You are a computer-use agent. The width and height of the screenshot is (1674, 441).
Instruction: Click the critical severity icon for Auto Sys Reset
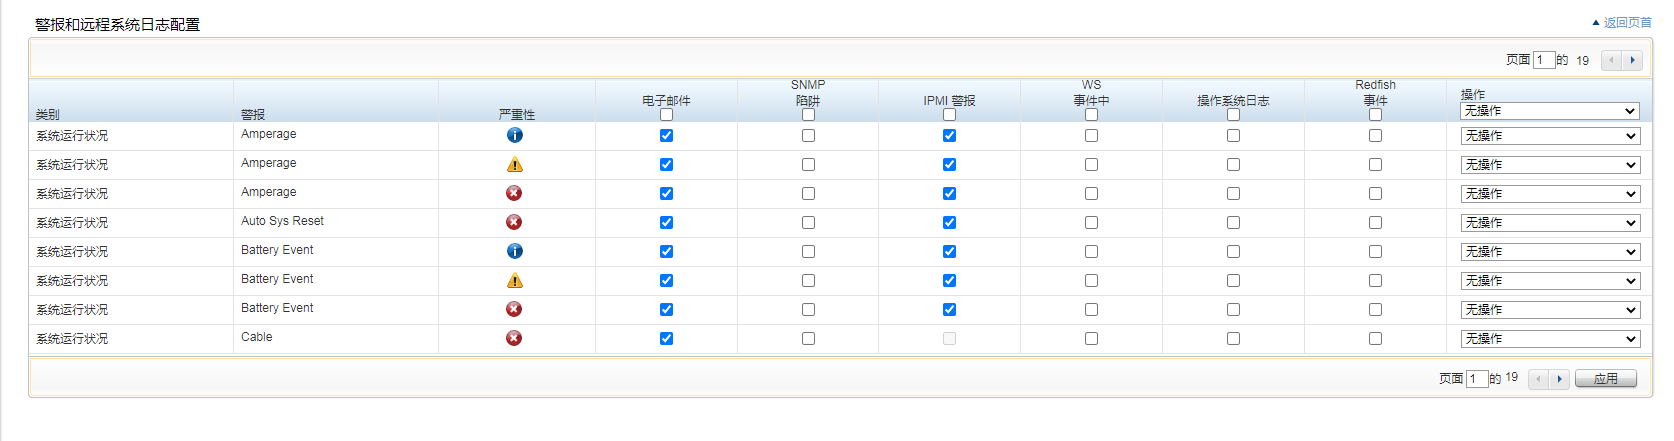pos(514,222)
